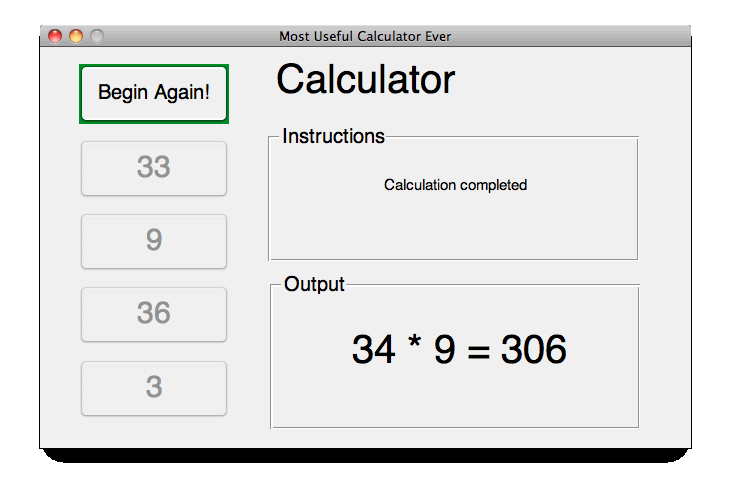Image resolution: width=731 pixels, height=503 pixels.
Task: Hit the number 3 button
Action: (x=154, y=387)
